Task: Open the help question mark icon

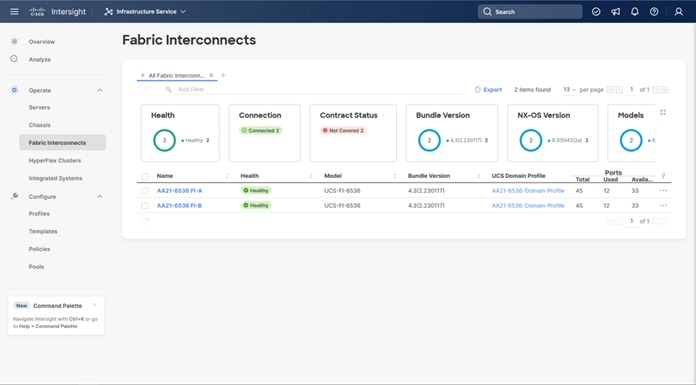Action: (654, 12)
